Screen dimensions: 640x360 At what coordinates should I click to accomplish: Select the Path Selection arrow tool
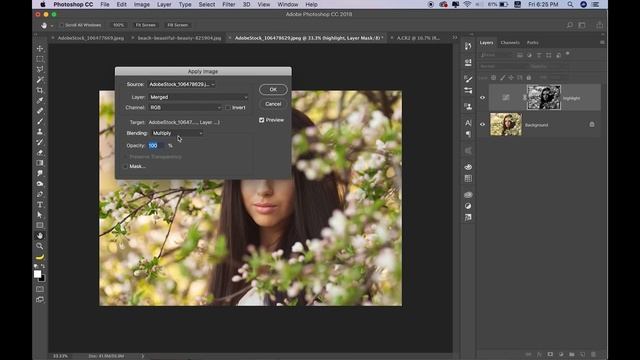pyautogui.click(x=40, y=215)
